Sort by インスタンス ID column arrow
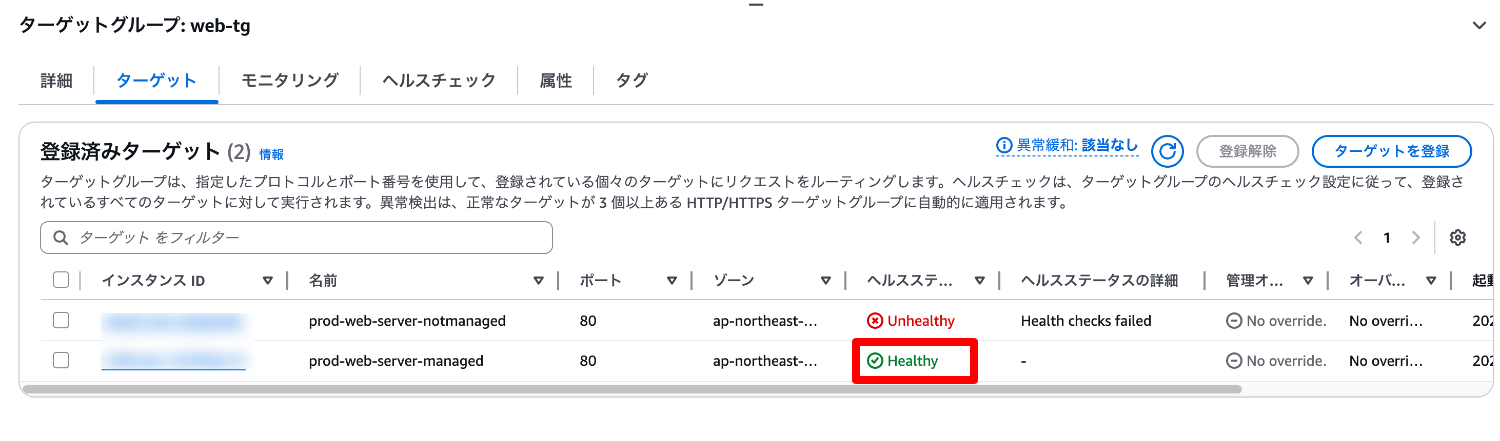Image resolution: width=1500 pixels, height=441 pixels. pyautogui.click(x=268, y=281)
